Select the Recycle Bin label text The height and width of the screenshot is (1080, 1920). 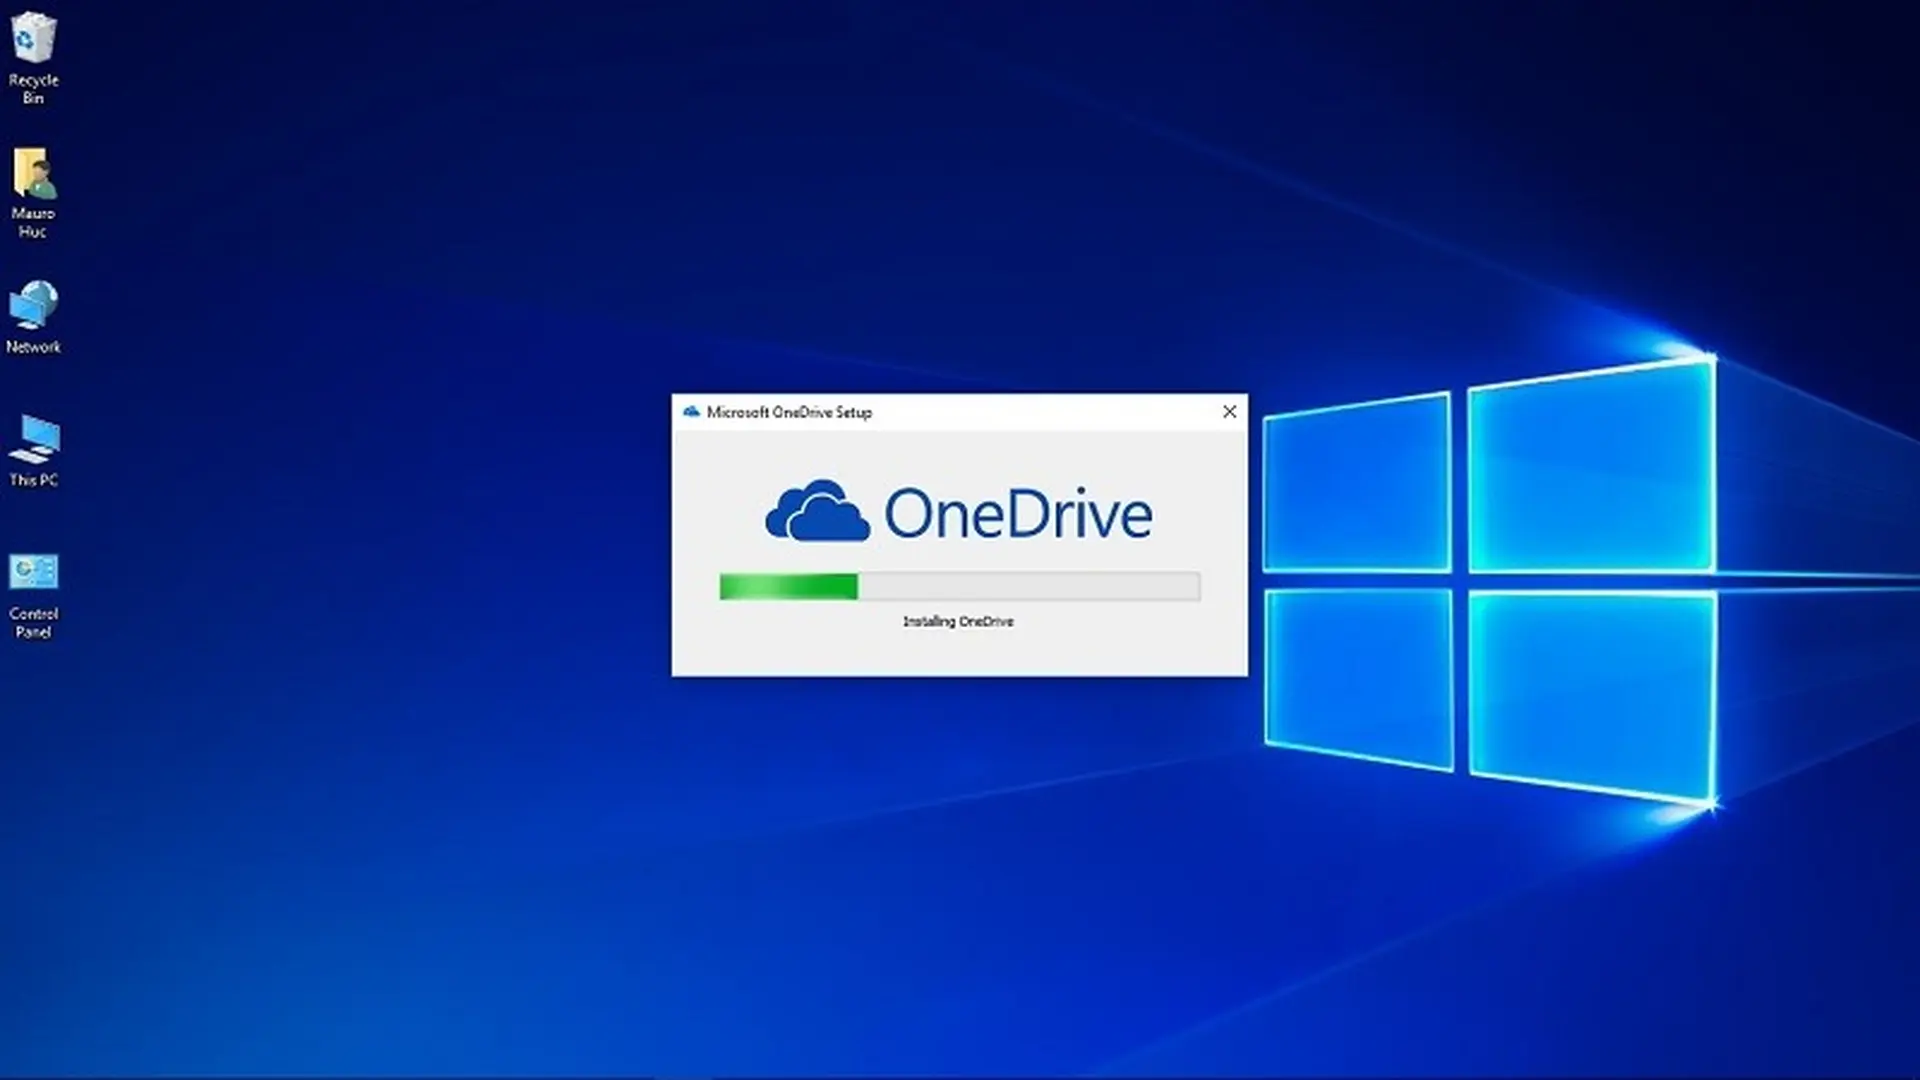tap(33, 89)
